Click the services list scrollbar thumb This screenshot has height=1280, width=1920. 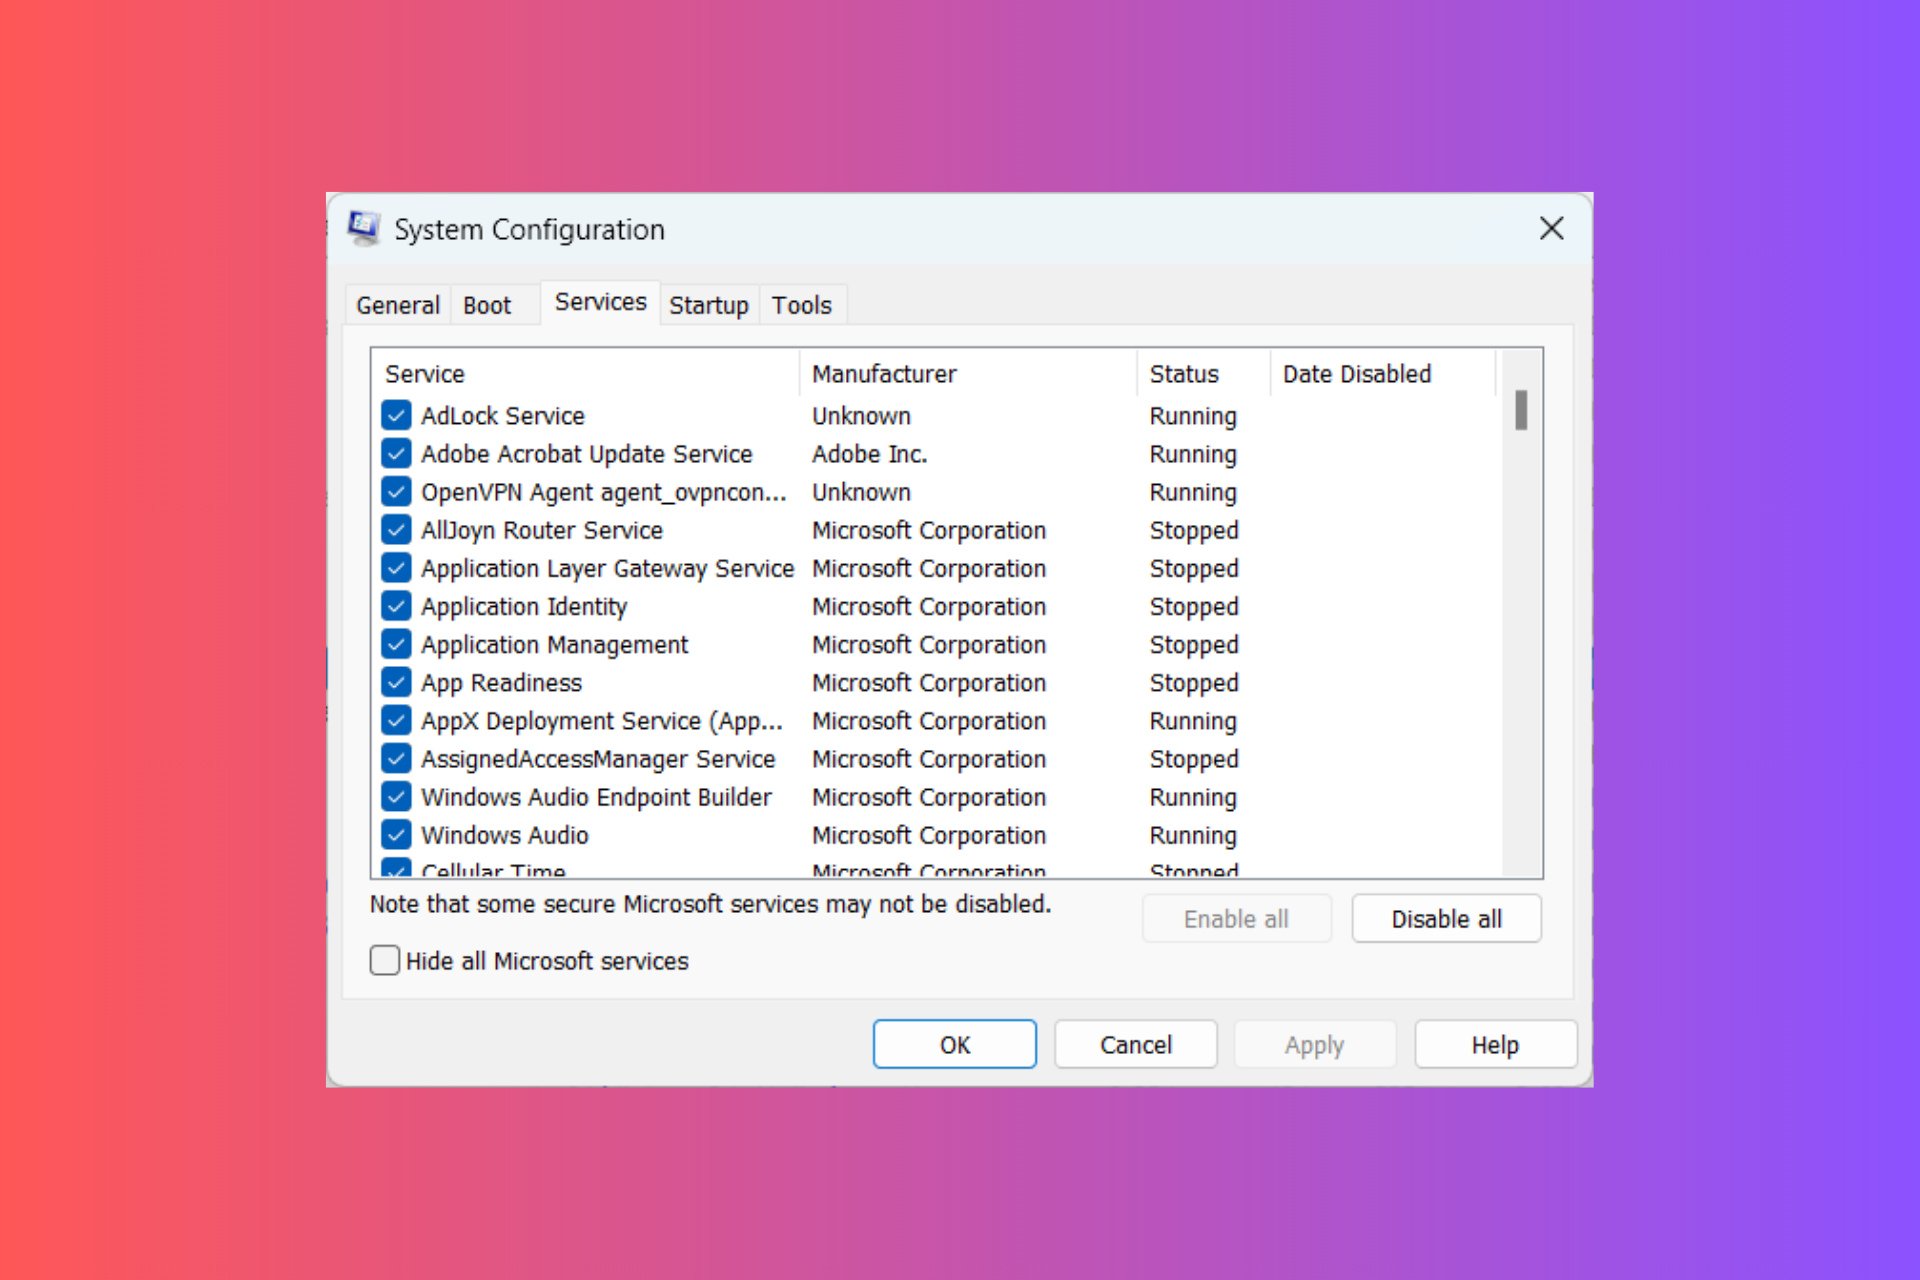(1521, 410)
